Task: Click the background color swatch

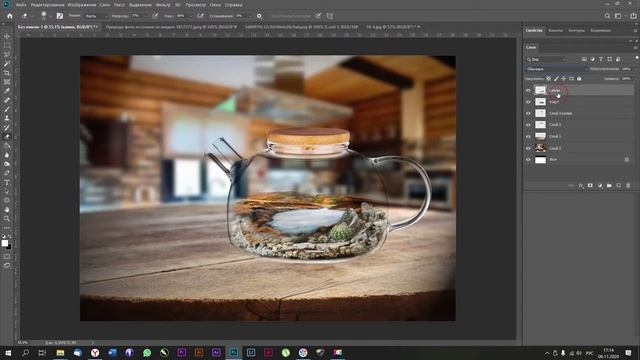Action: (9, 247)
